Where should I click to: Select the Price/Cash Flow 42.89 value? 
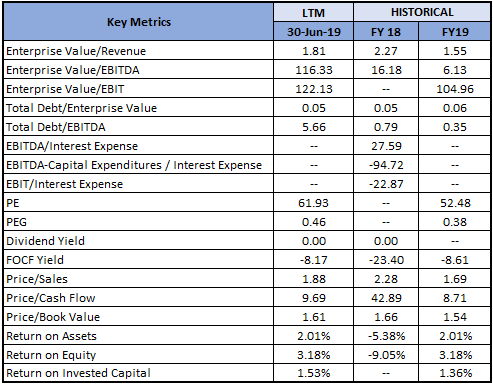point(386,298)
